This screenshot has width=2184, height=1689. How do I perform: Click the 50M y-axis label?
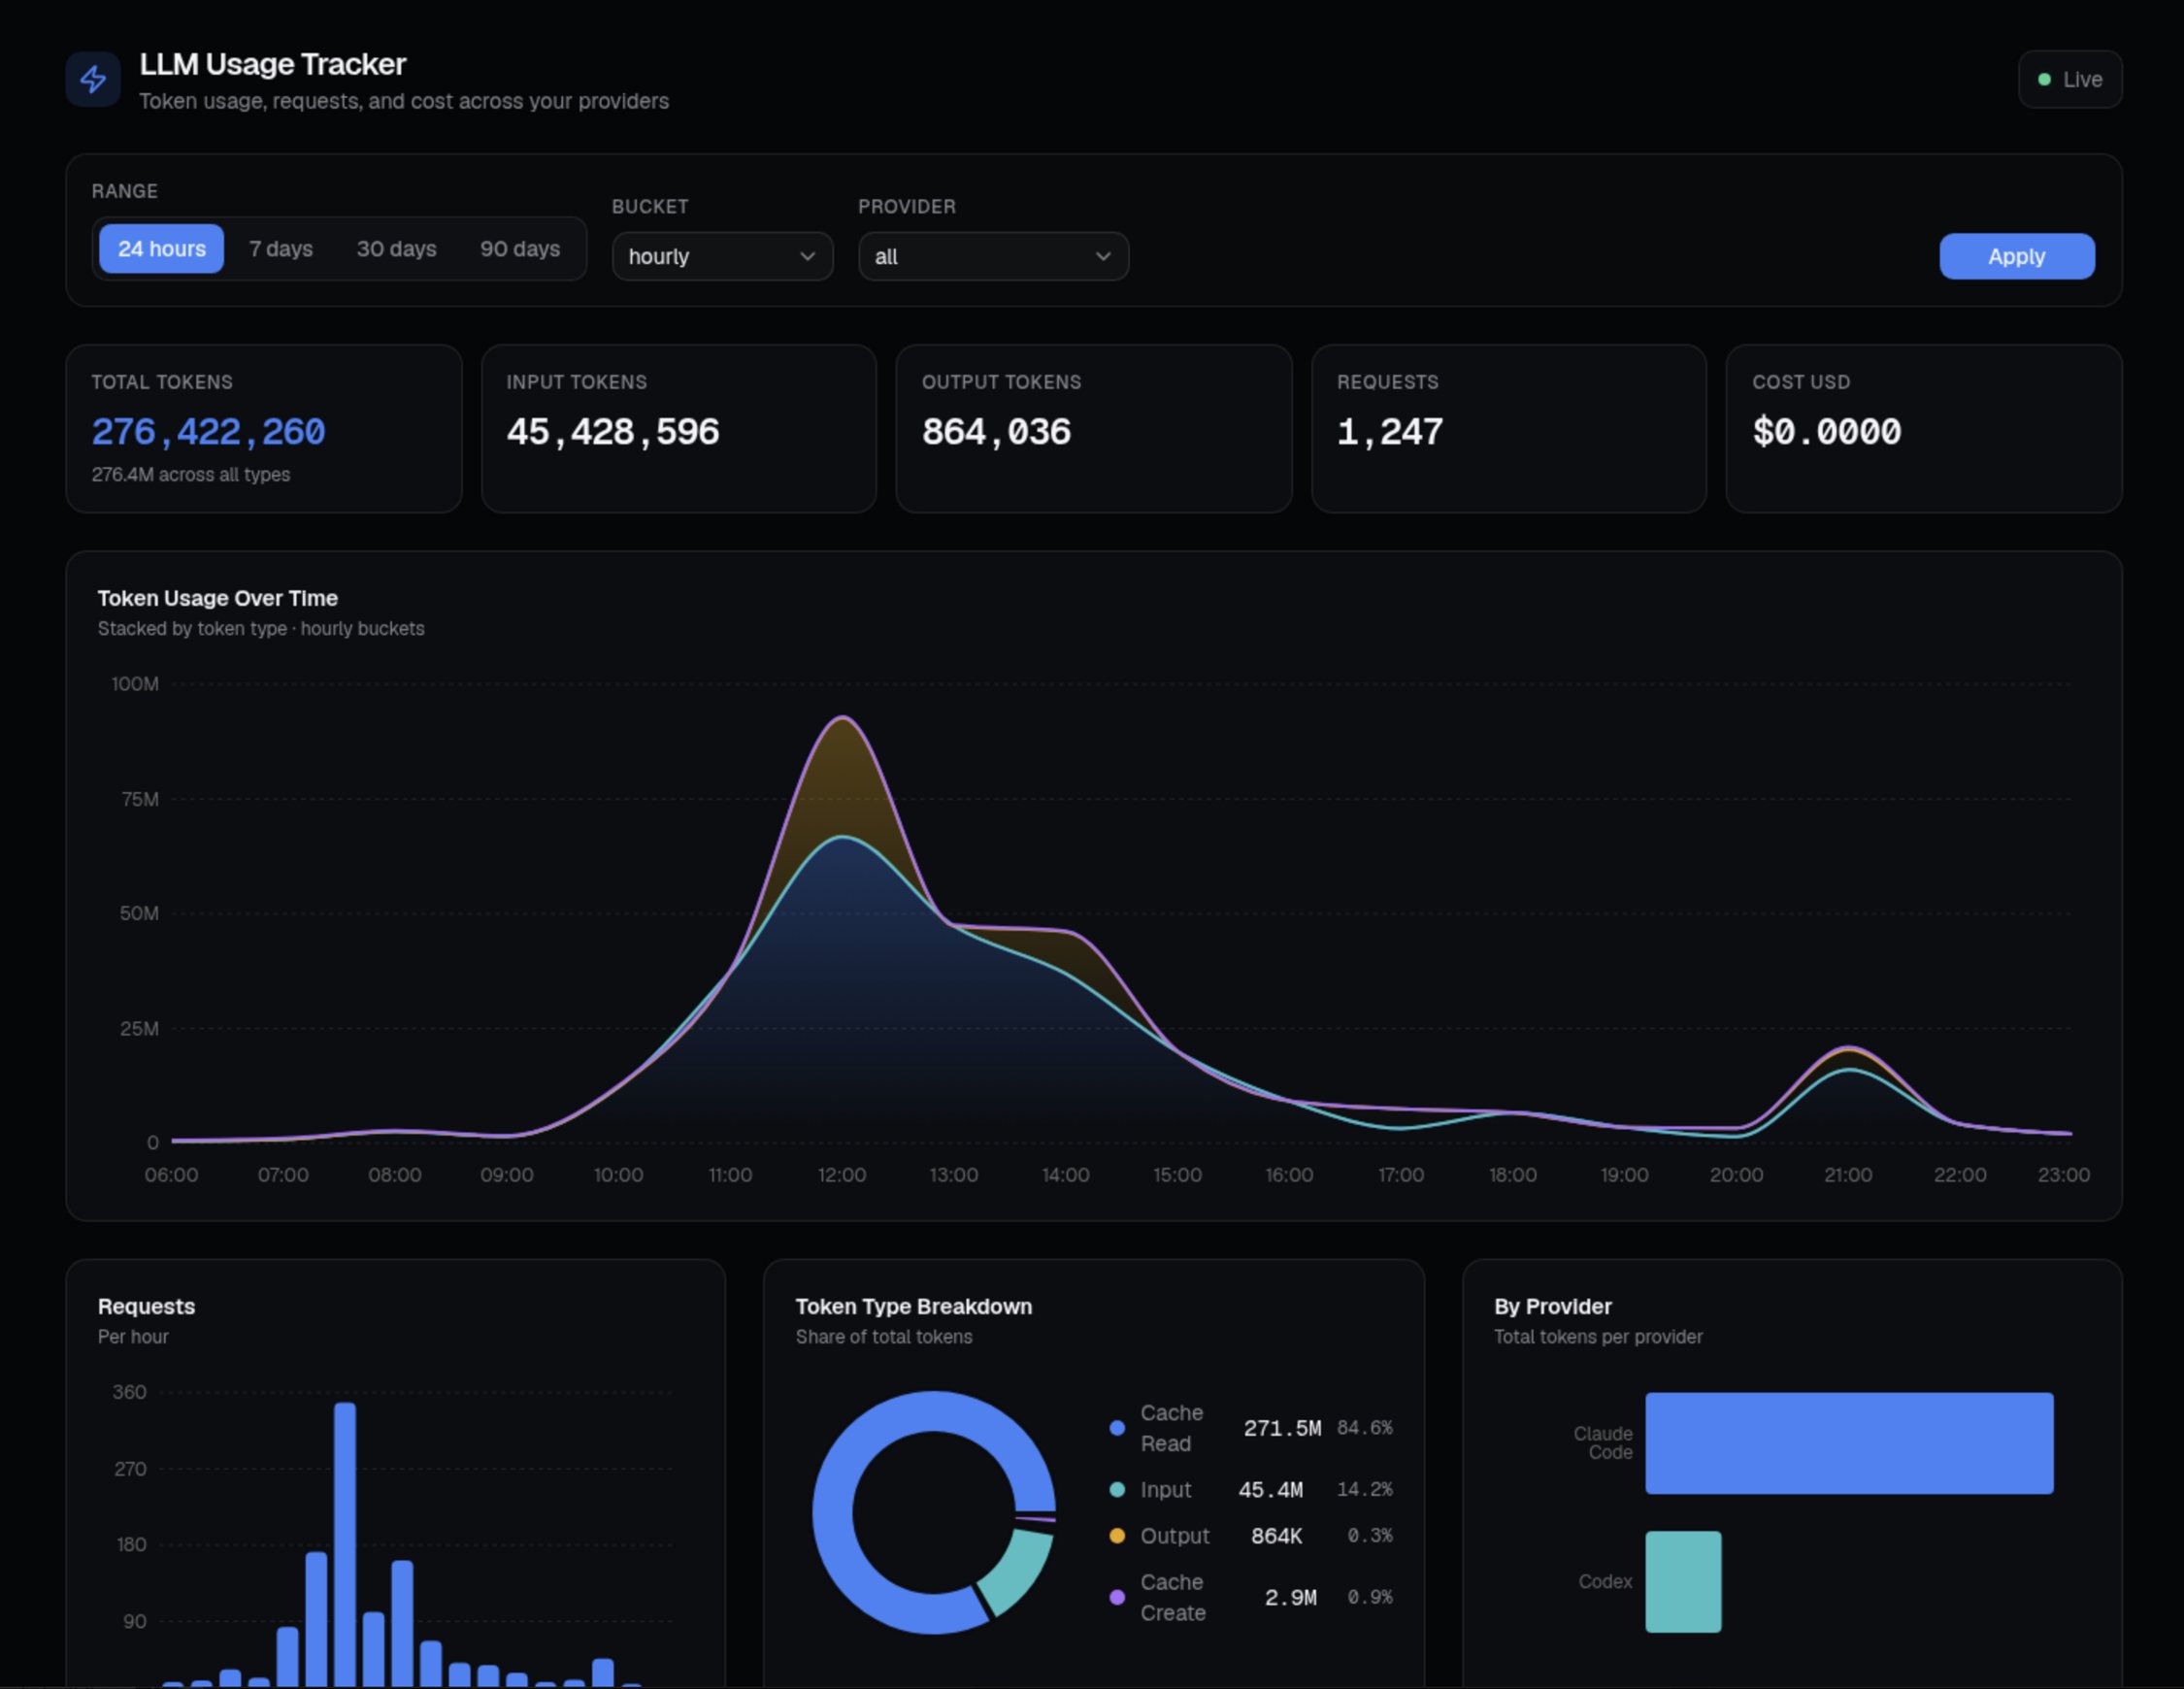click(x=139, y=913)
